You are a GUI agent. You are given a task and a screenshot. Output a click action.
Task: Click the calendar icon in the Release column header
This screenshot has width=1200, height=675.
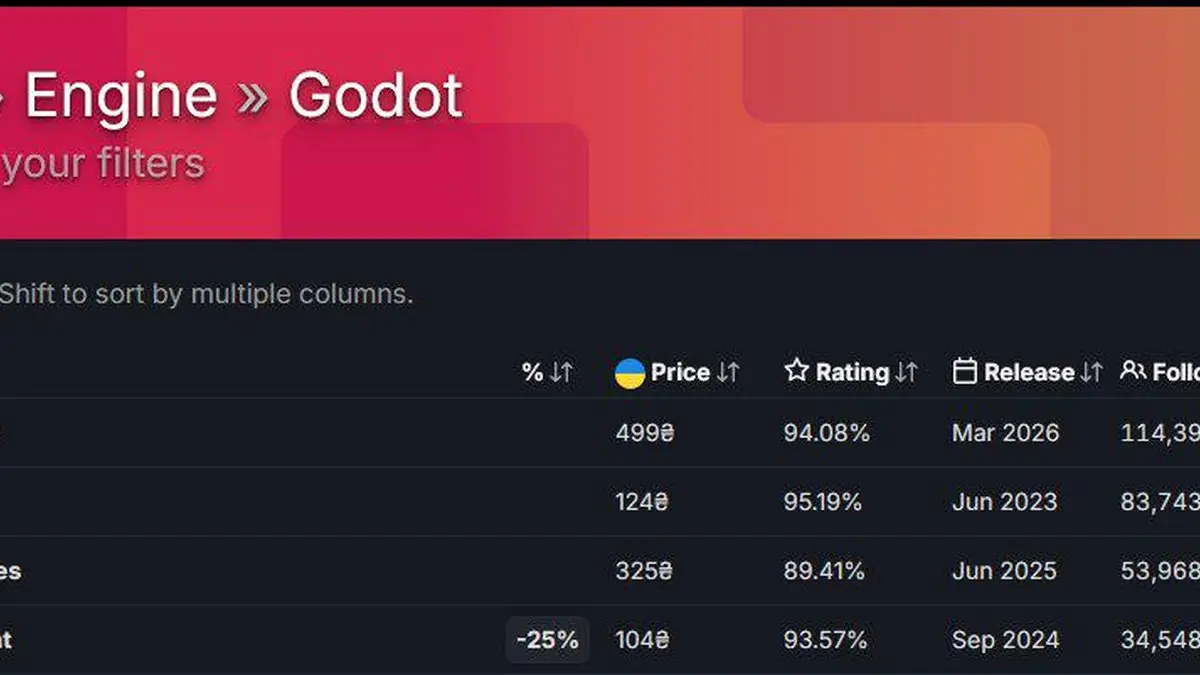click(964, 370)
